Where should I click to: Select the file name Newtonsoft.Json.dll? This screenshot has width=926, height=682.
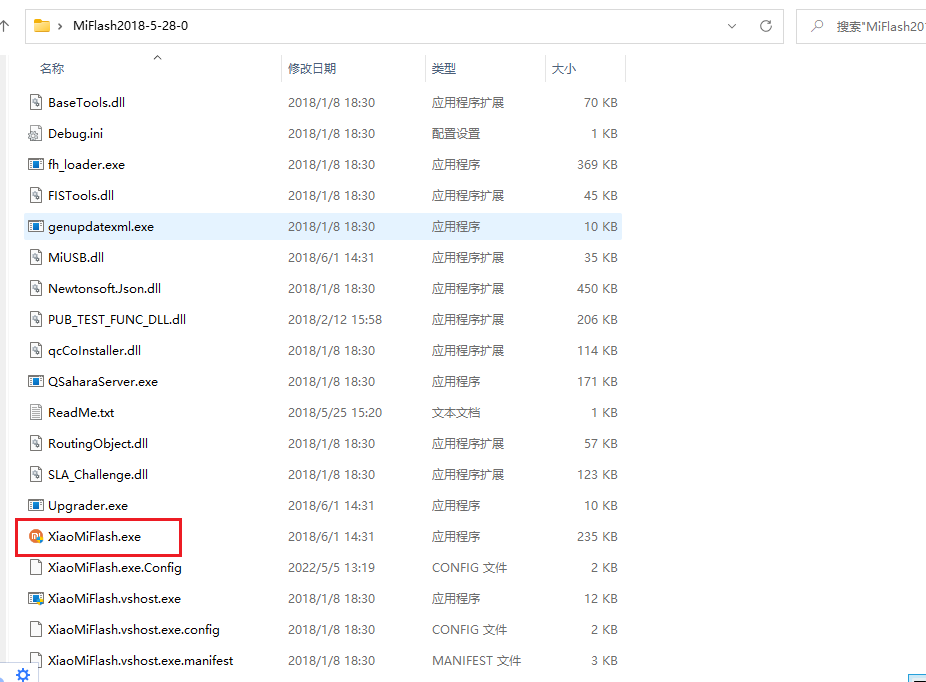tap(105, 288)
